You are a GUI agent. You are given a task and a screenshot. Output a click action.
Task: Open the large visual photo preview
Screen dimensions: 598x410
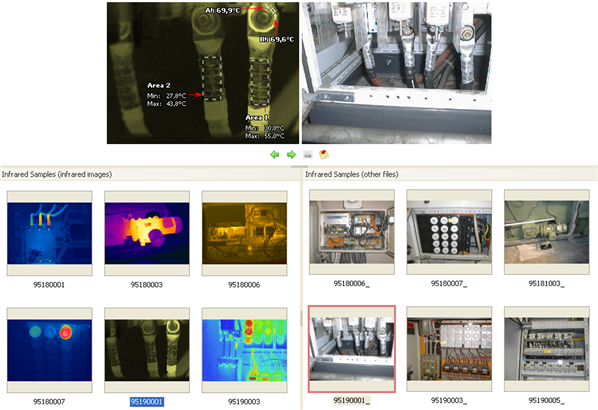(397, 73)
